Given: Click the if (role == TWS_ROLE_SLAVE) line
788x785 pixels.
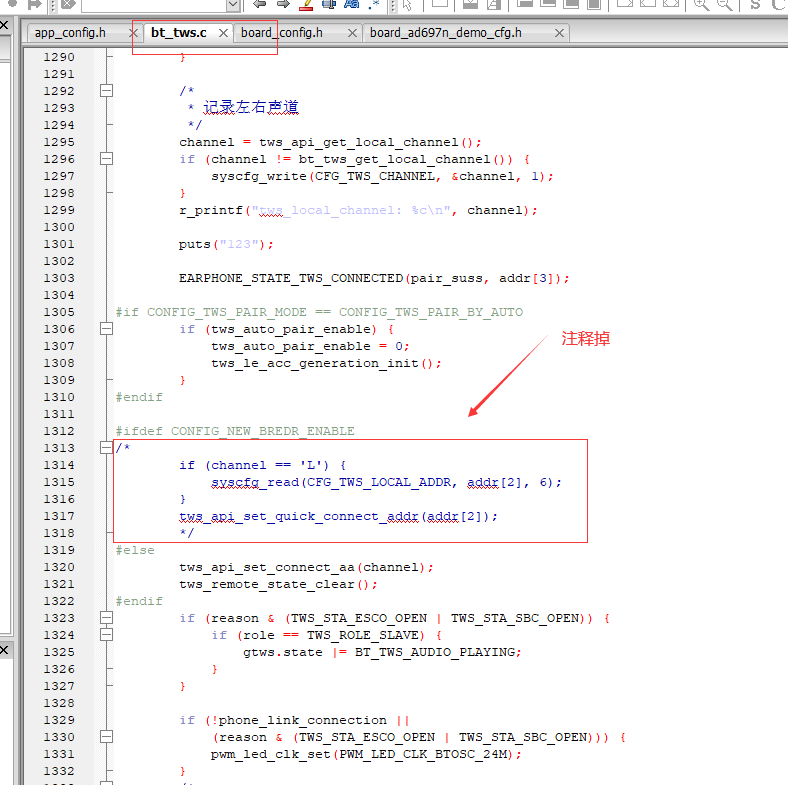Looking at the screenshot, I should tap(327, 636).
